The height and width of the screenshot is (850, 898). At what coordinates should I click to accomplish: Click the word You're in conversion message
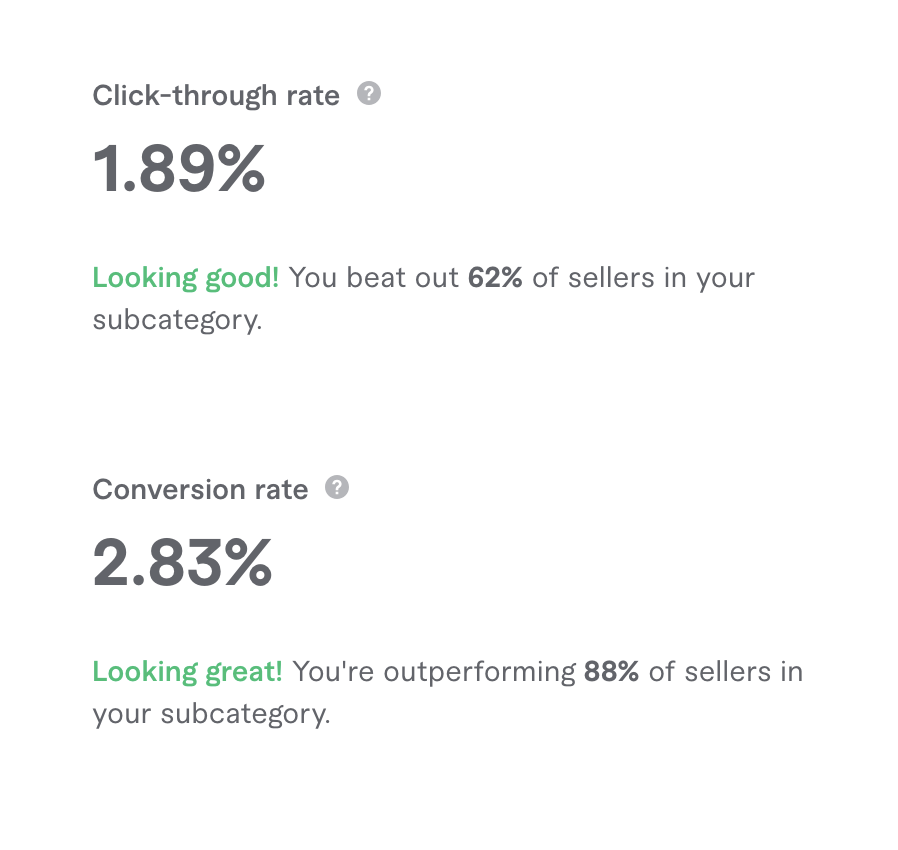tap(333, 672)
